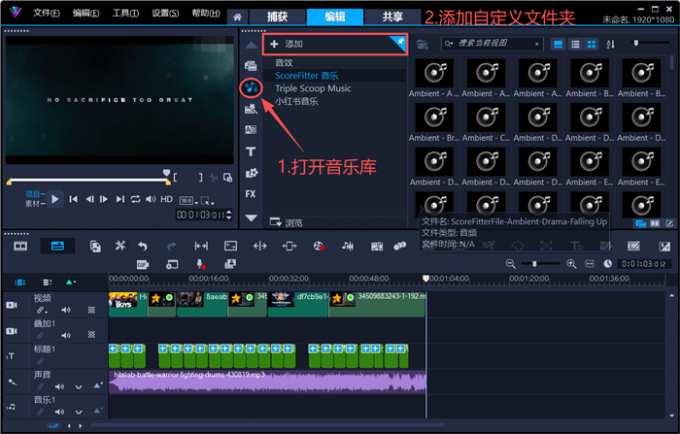Select the battle-warrior-fighting-drums audio clip
Screen dimensions: 680x434
coord(267,382)
